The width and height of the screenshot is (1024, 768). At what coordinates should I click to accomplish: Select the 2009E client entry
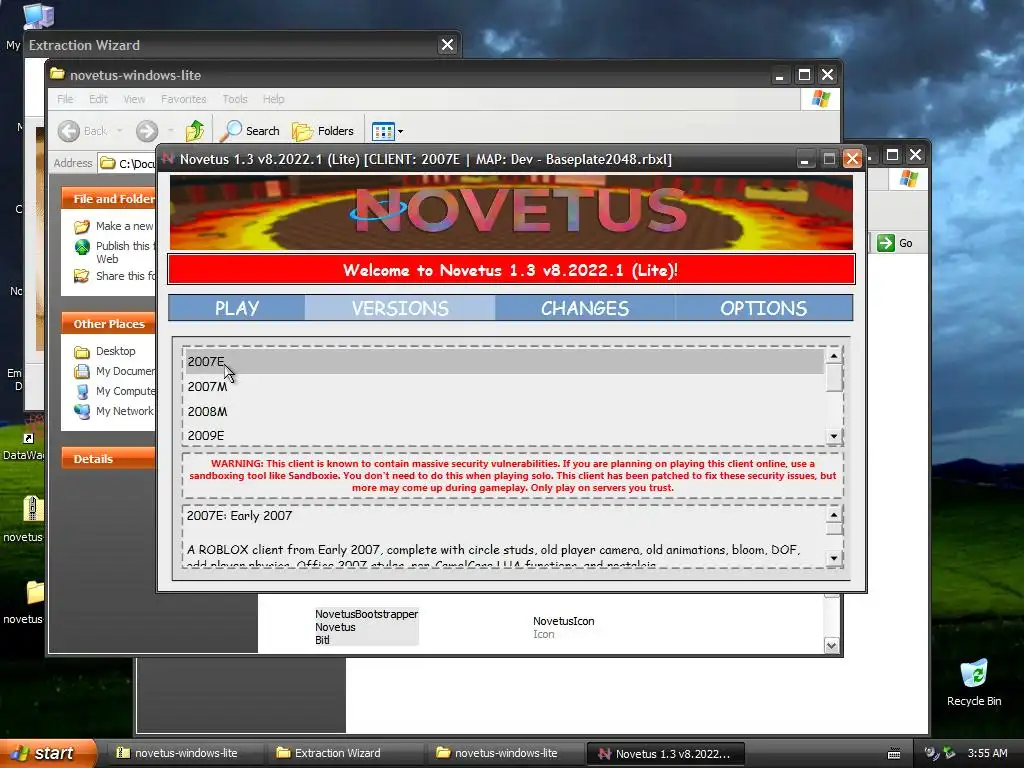tap(504, 435)
